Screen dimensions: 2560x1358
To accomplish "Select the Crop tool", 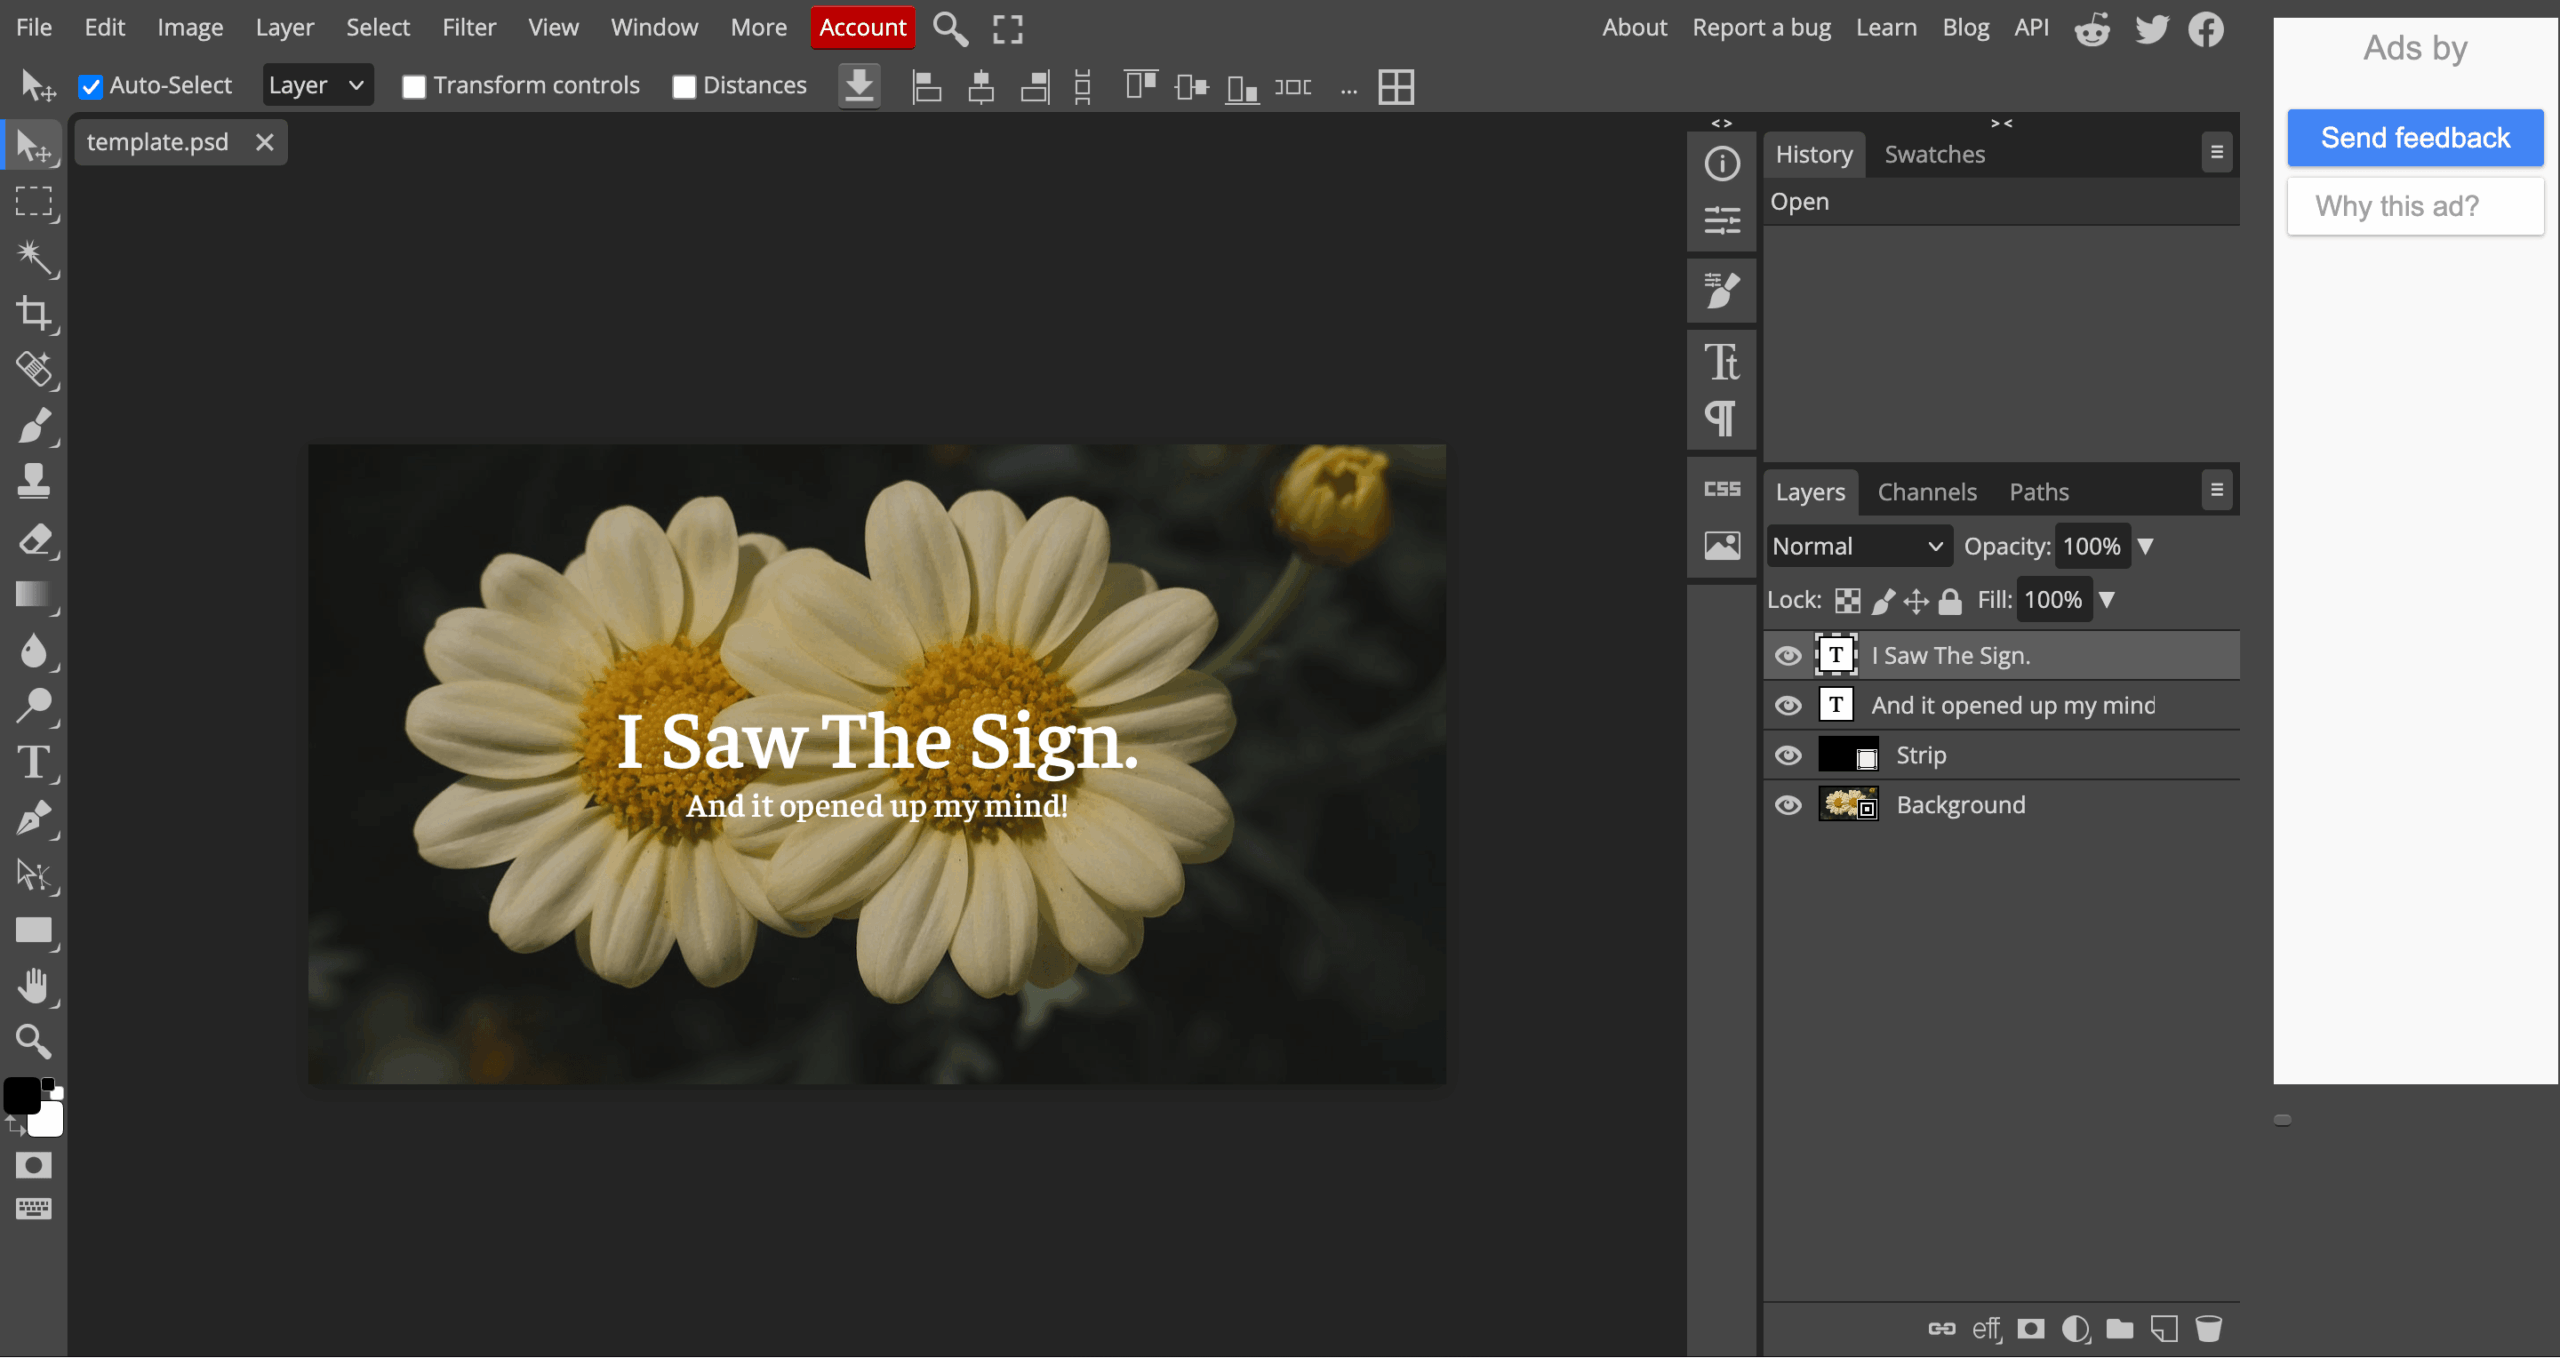I will (34, 314).
